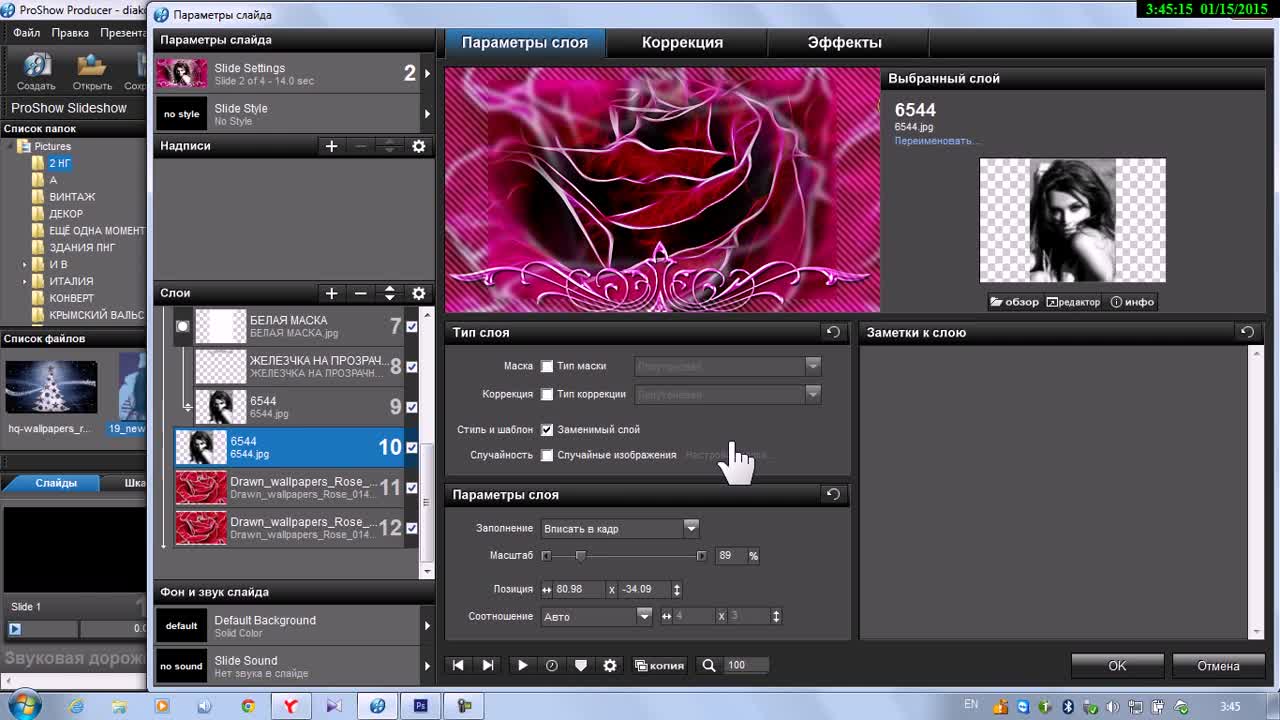This screenshot has width=1280, height=720.
Task: Toggle visibility of layer 8 ЖЕЛЕЗЧКА
Action: tap(411, 367)
